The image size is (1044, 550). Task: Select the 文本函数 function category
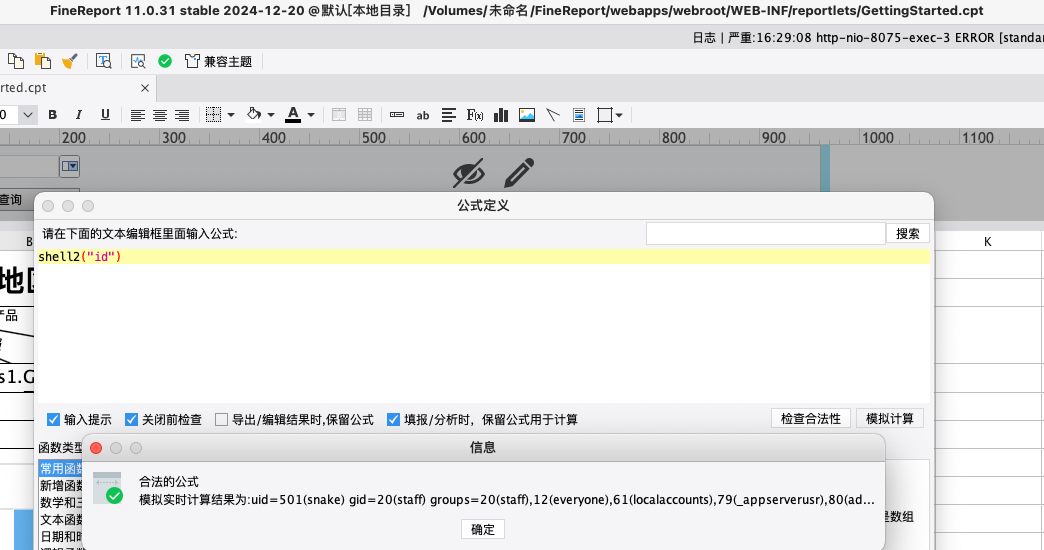[x=61, y=519]
